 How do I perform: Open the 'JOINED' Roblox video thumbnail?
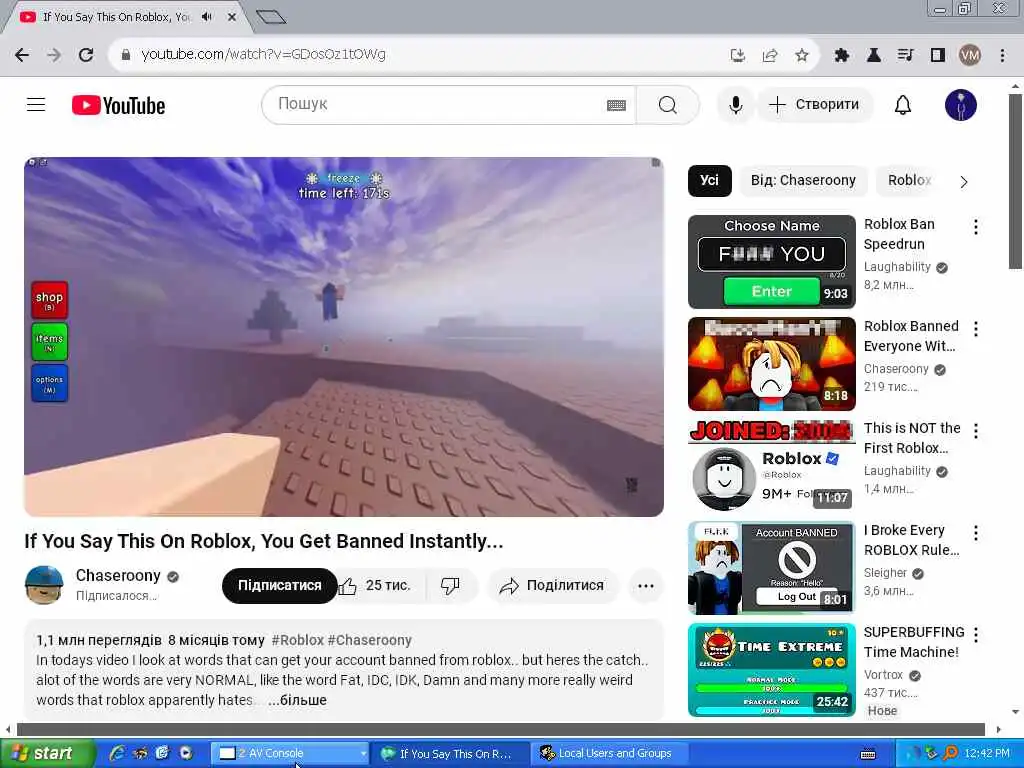coord(771,466)
